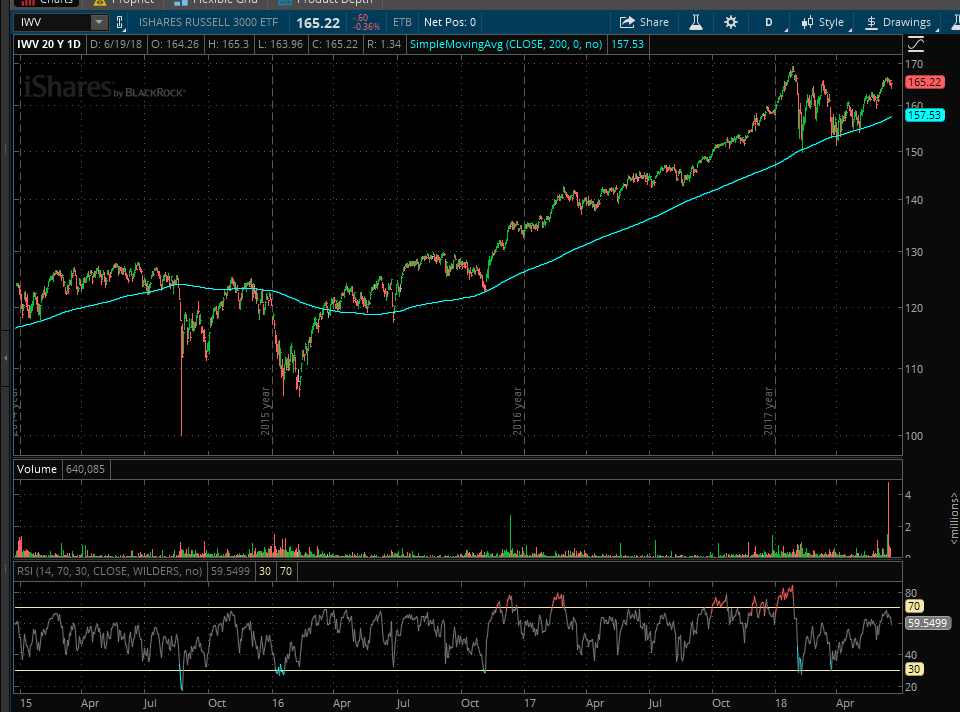Click the IWV symbol input field
This screenshot has height=712, width=960.
tap(54, 23)
